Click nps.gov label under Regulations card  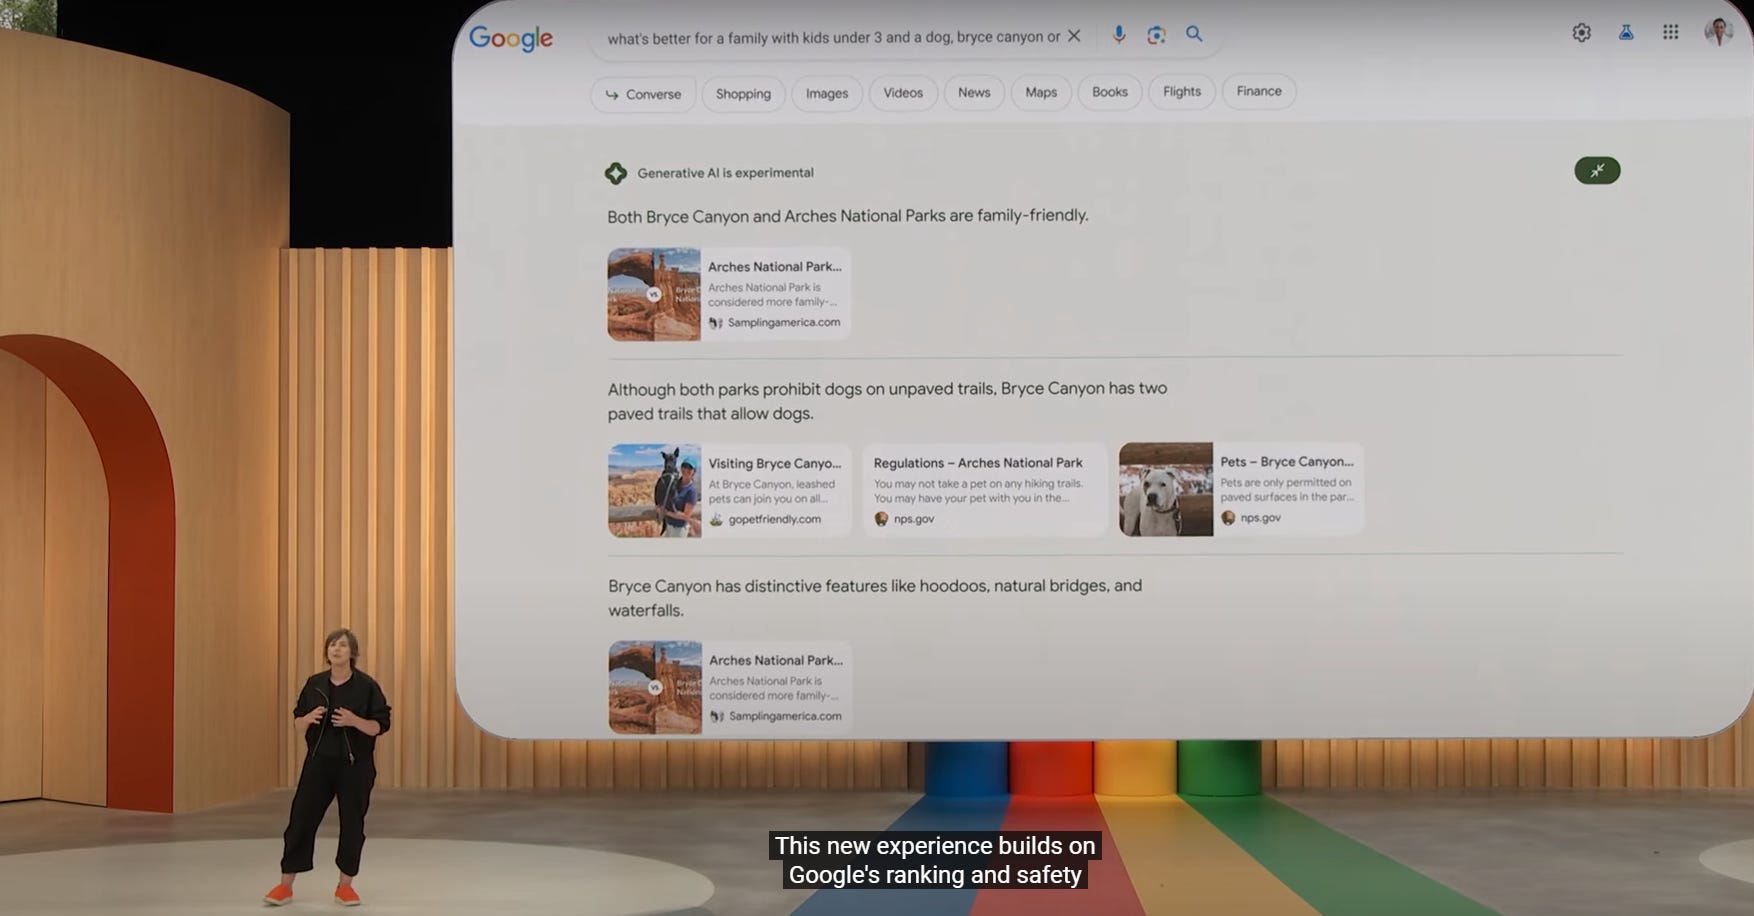tap(914, 519)
